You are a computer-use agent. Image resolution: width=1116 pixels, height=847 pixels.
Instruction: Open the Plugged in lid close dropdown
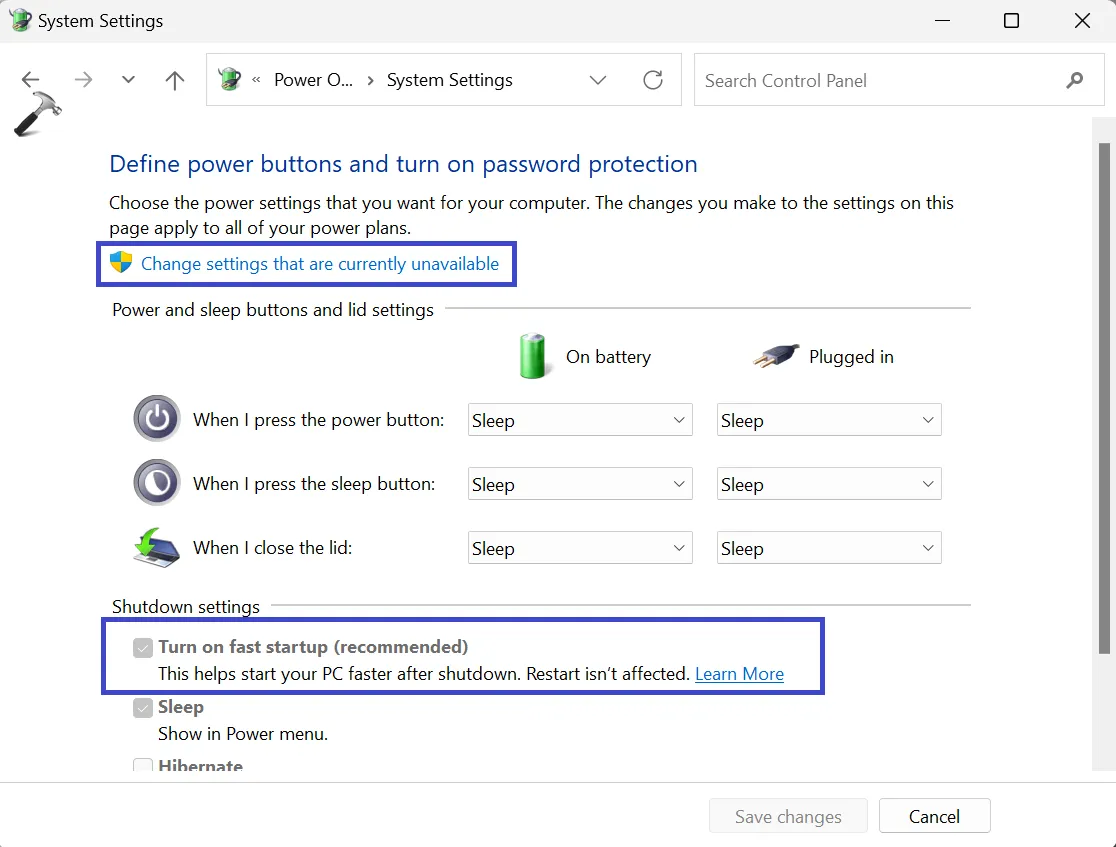click(828, 547)
